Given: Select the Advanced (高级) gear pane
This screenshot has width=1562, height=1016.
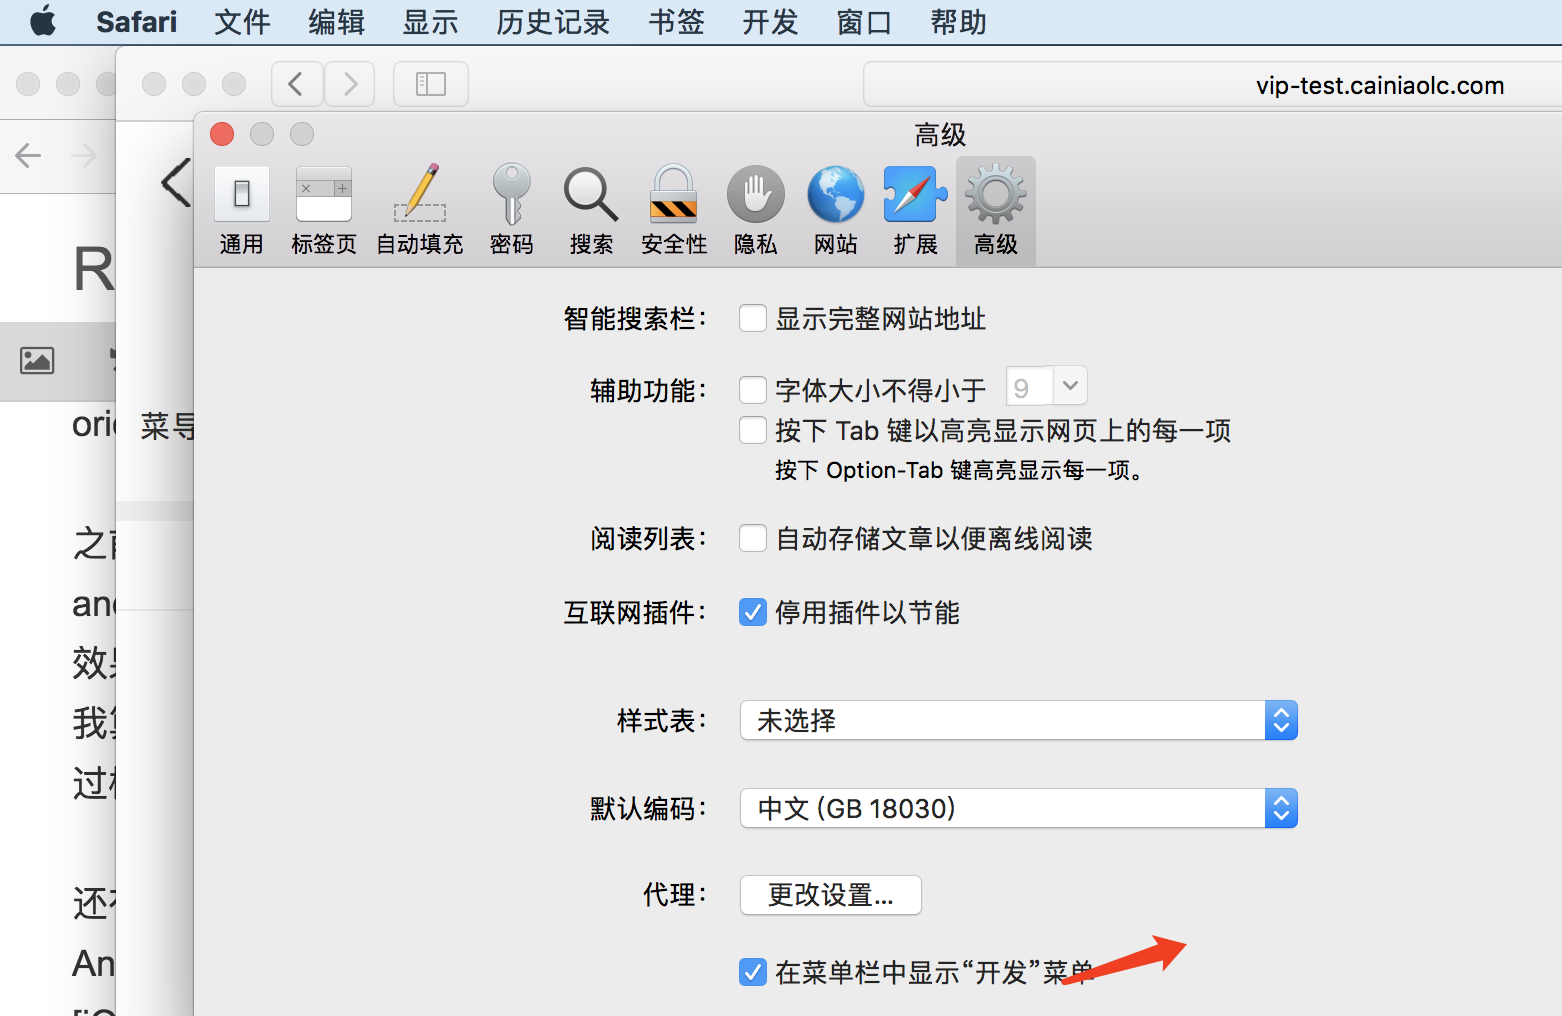Looking at the screenshot, I should [995, 211].
